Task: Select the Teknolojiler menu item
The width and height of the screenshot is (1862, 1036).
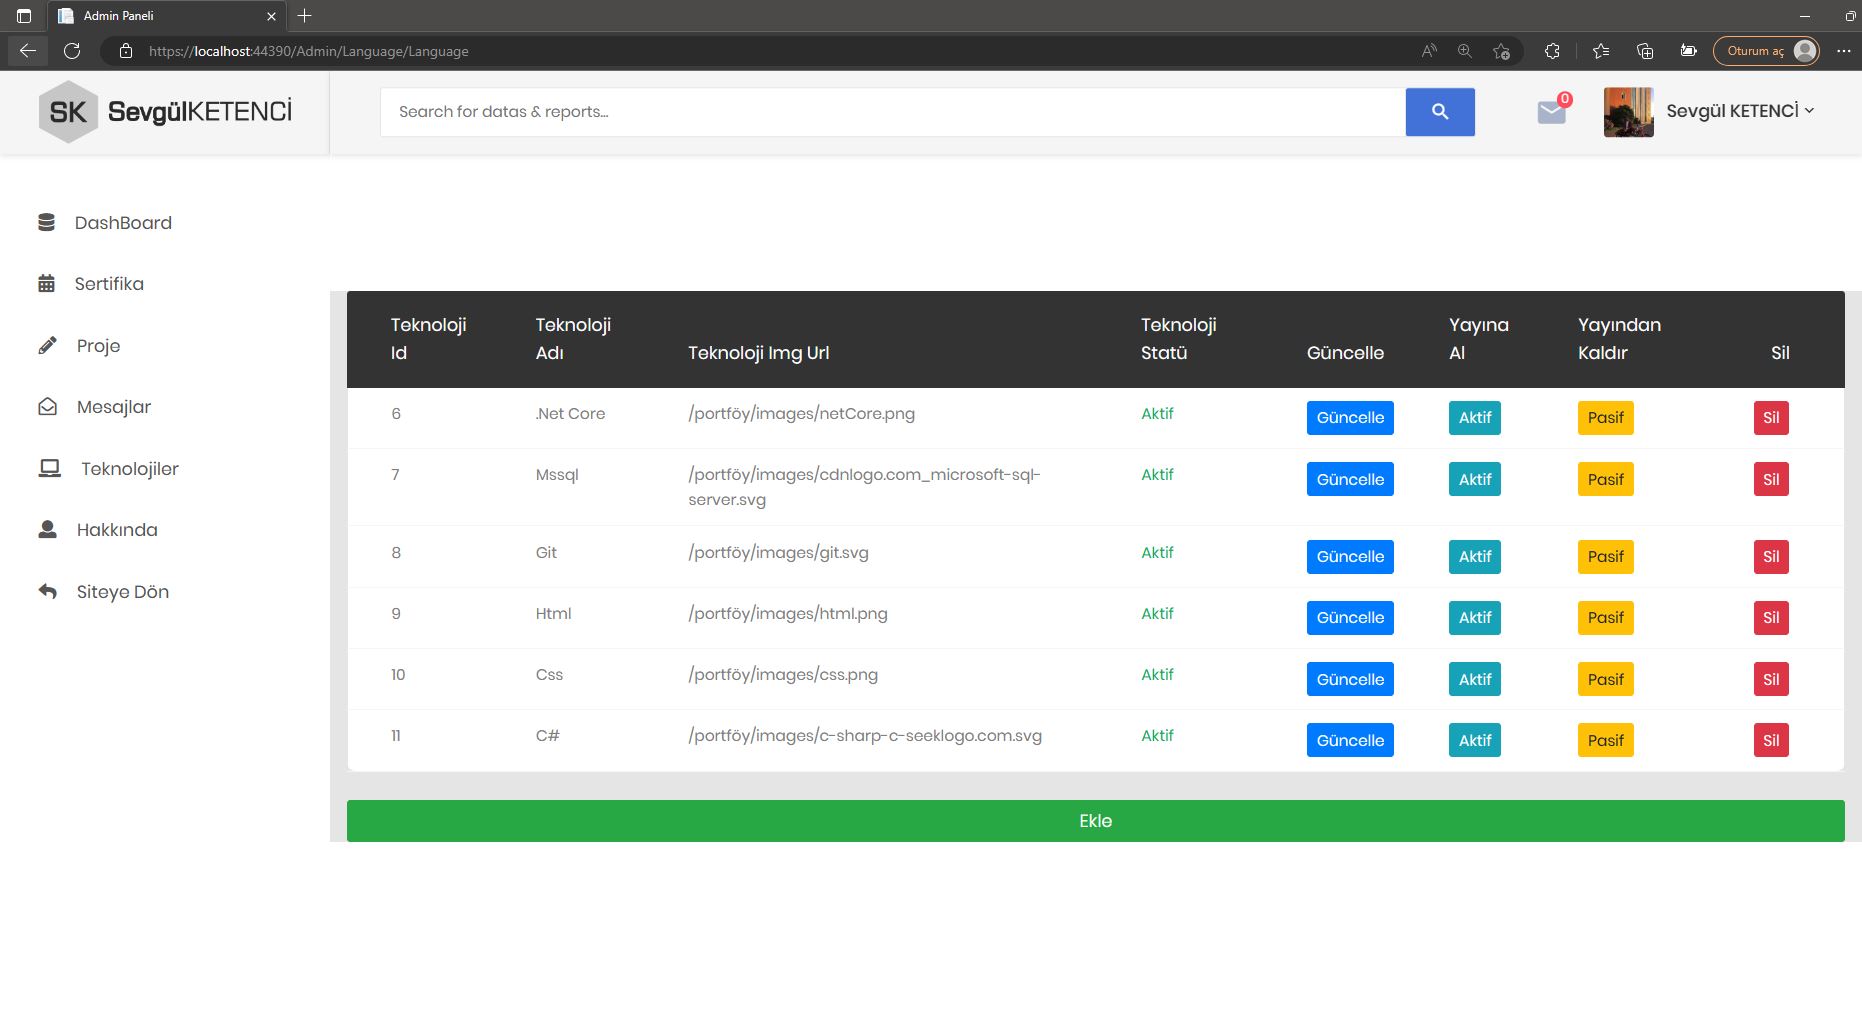Action: click(130, 469)
